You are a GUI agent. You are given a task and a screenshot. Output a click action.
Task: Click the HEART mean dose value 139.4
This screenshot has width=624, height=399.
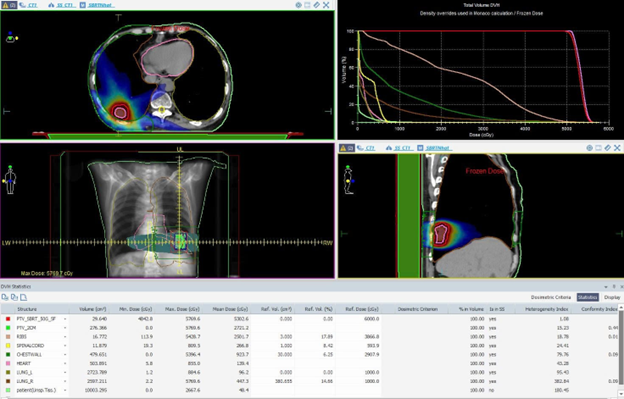click(x=241, y=364)
